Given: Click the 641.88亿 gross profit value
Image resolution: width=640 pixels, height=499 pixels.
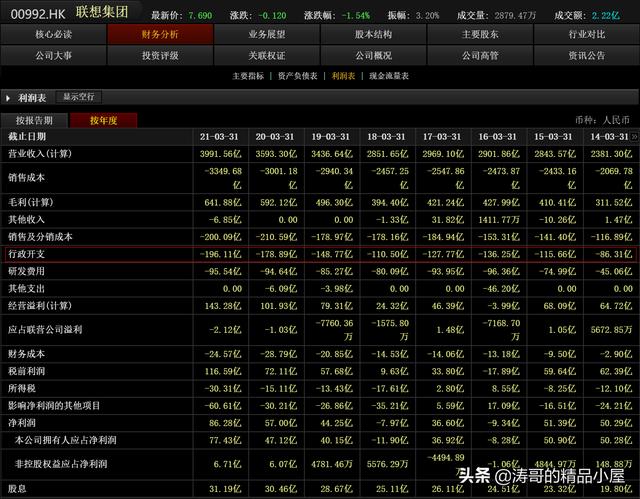Looking at the screenshot, I should [223, 202].
